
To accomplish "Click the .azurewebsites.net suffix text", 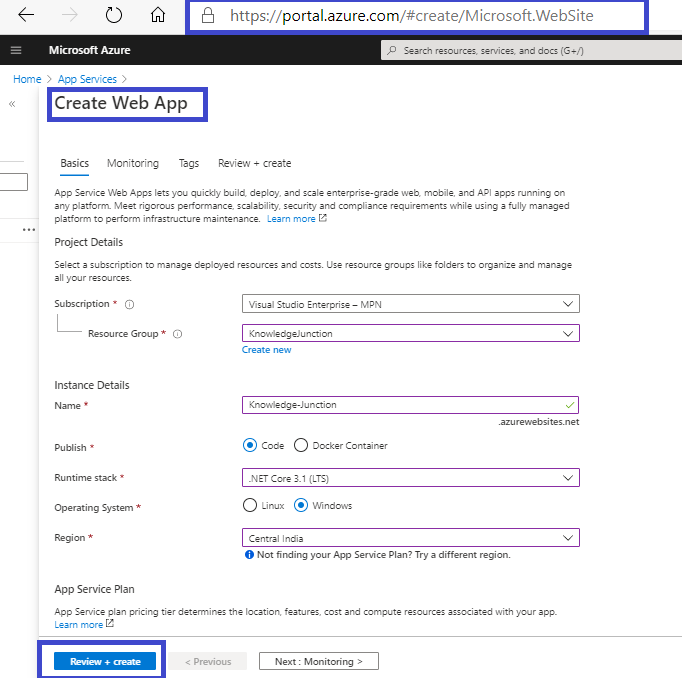I will coord(538,422).
